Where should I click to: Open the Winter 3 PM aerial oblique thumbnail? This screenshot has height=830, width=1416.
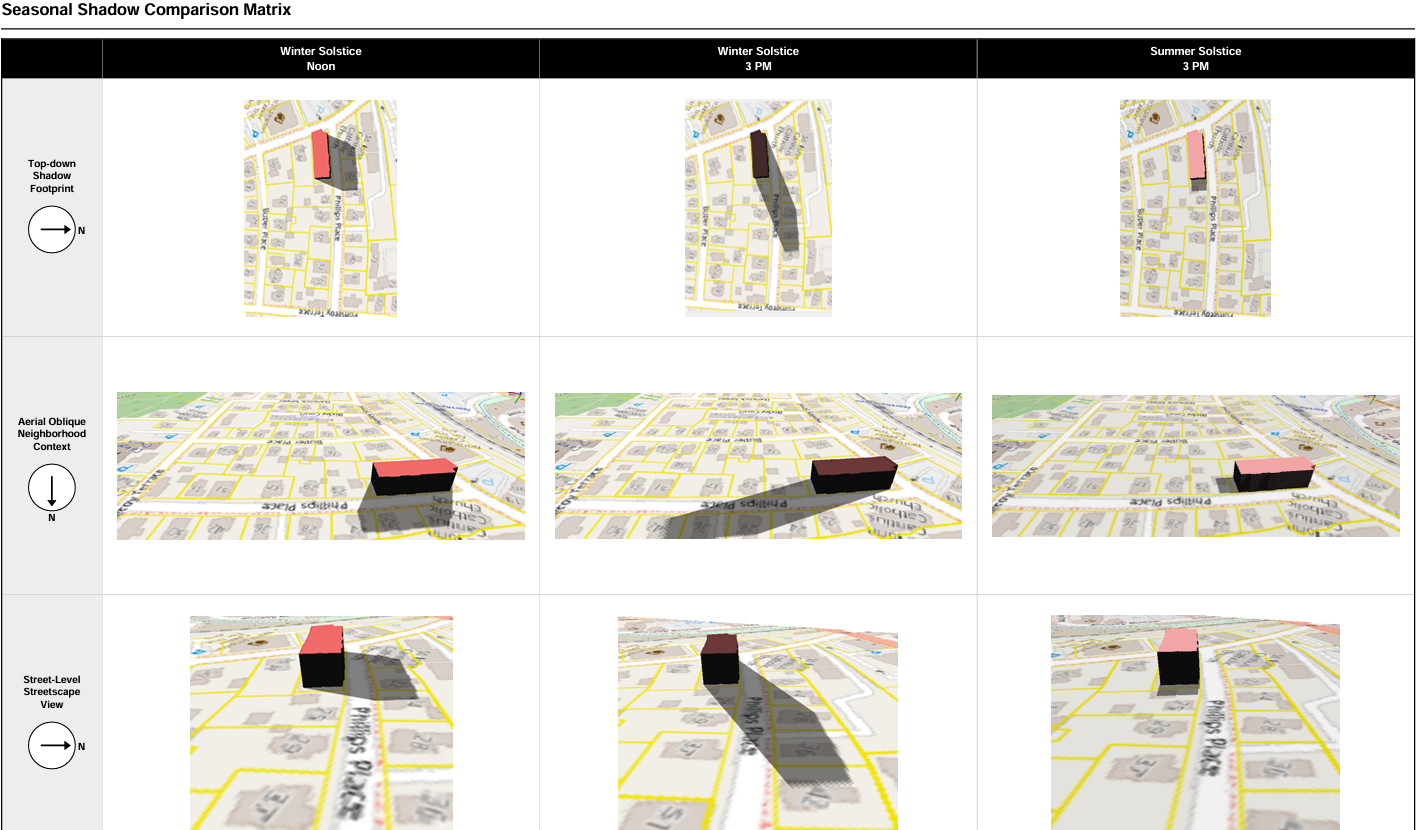point(758,466)
